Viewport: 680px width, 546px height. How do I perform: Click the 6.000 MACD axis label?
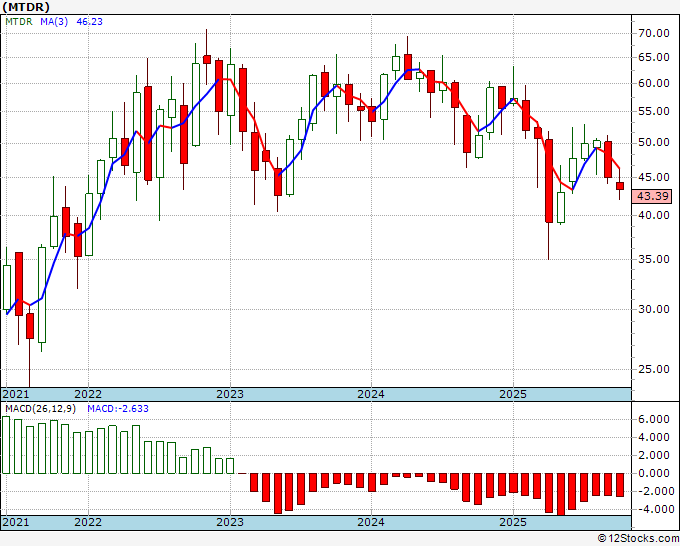654,419
